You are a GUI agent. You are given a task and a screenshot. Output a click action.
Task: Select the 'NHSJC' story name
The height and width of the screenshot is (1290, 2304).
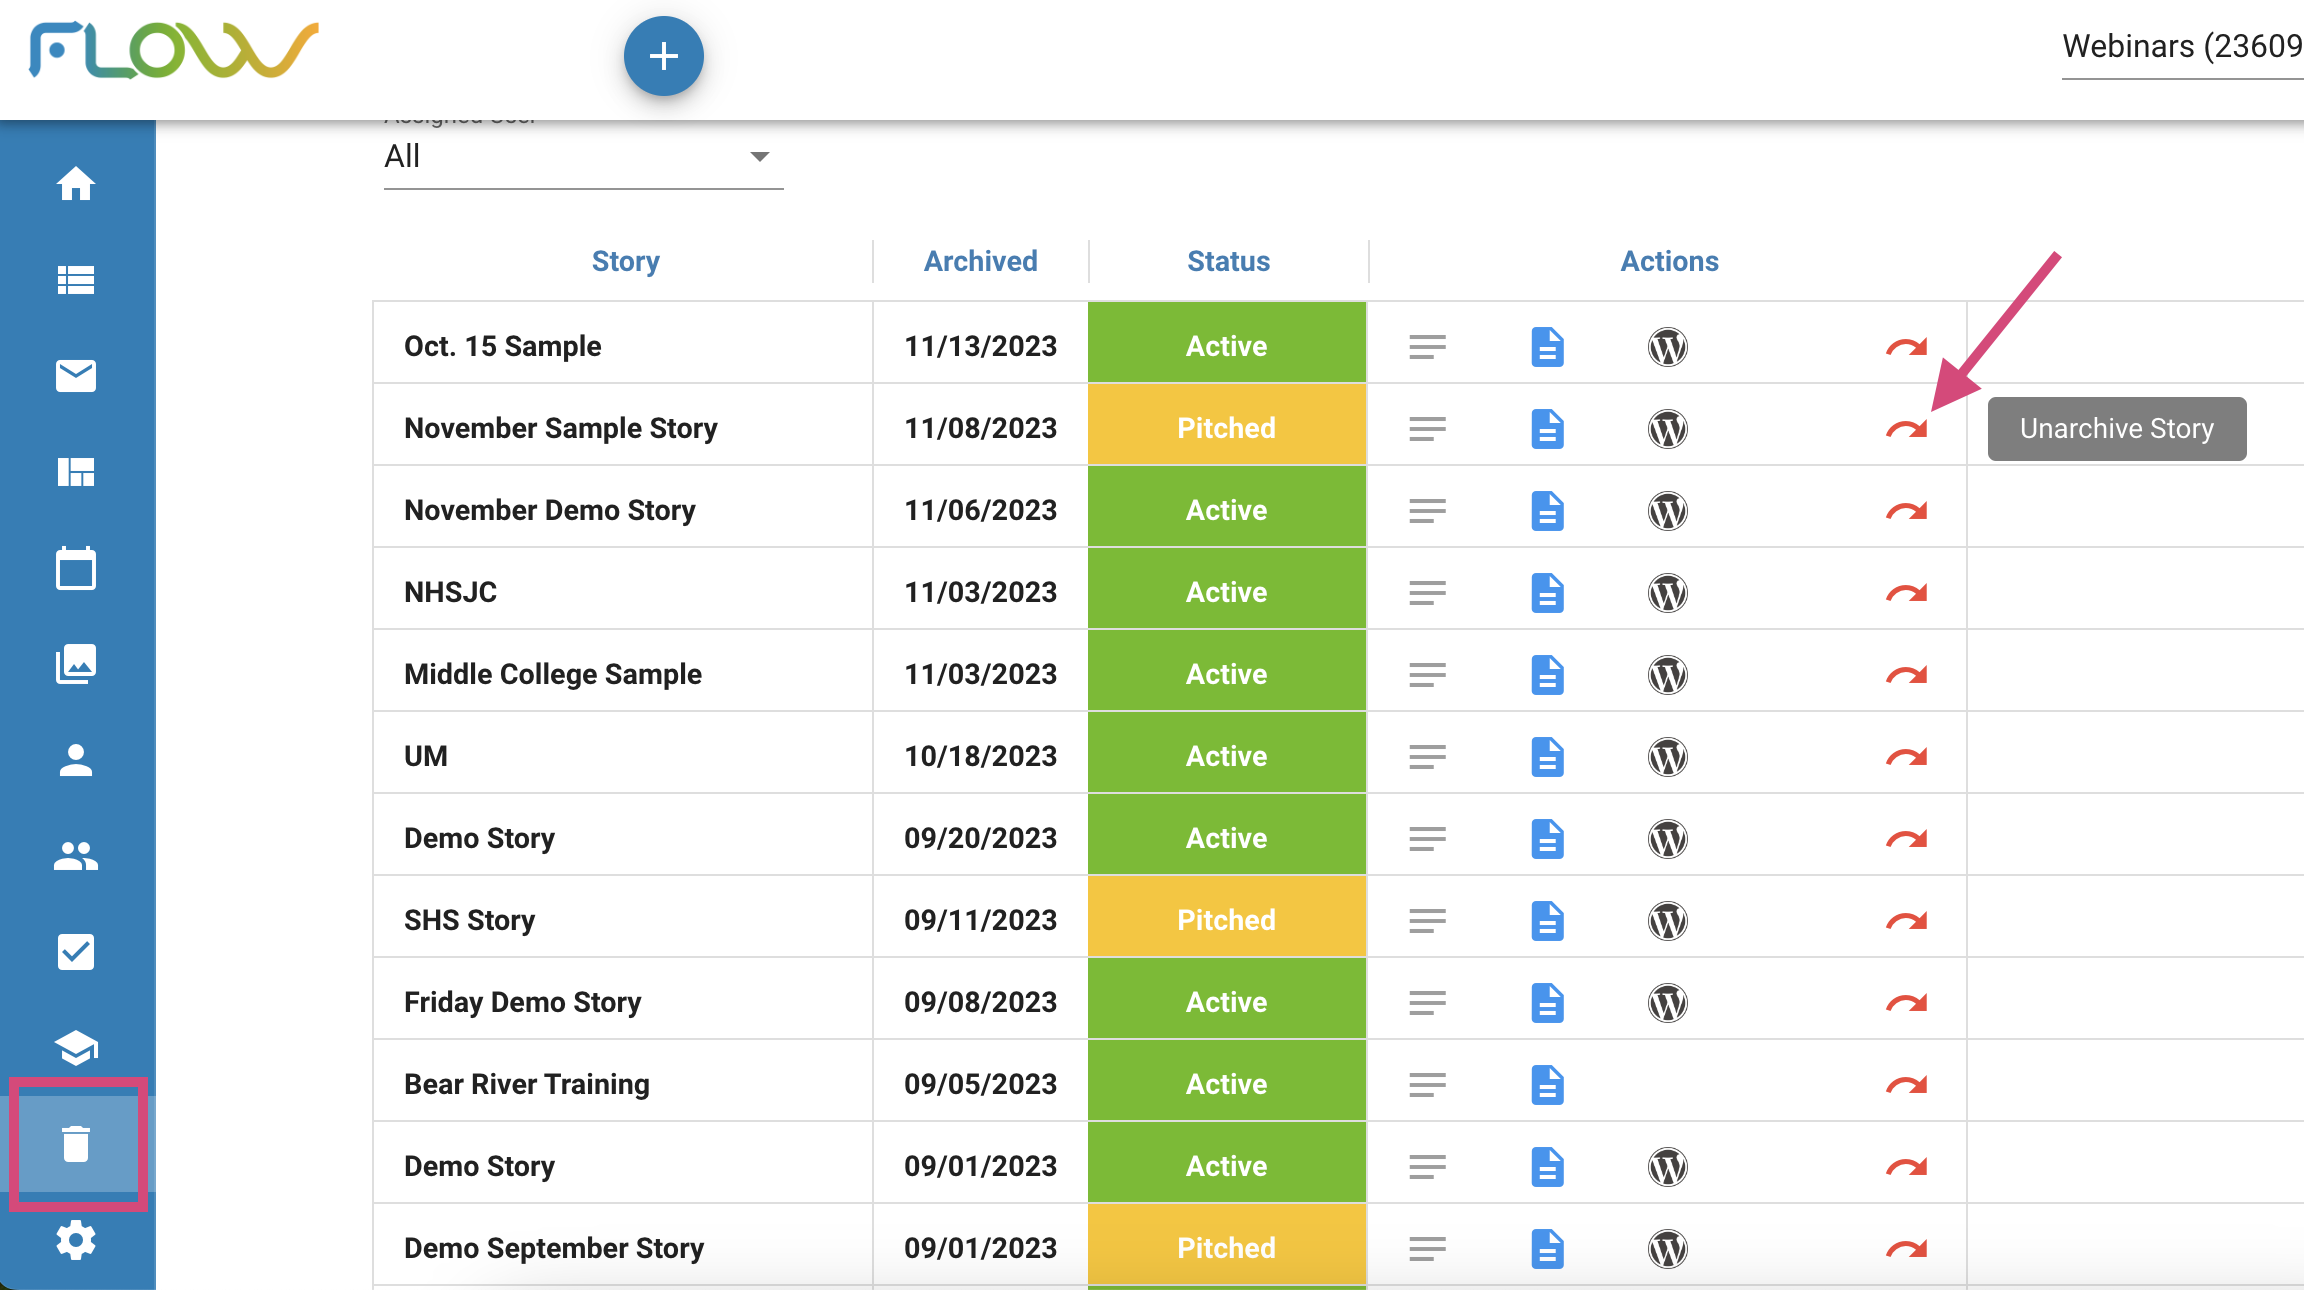click(x=451, y=592)
